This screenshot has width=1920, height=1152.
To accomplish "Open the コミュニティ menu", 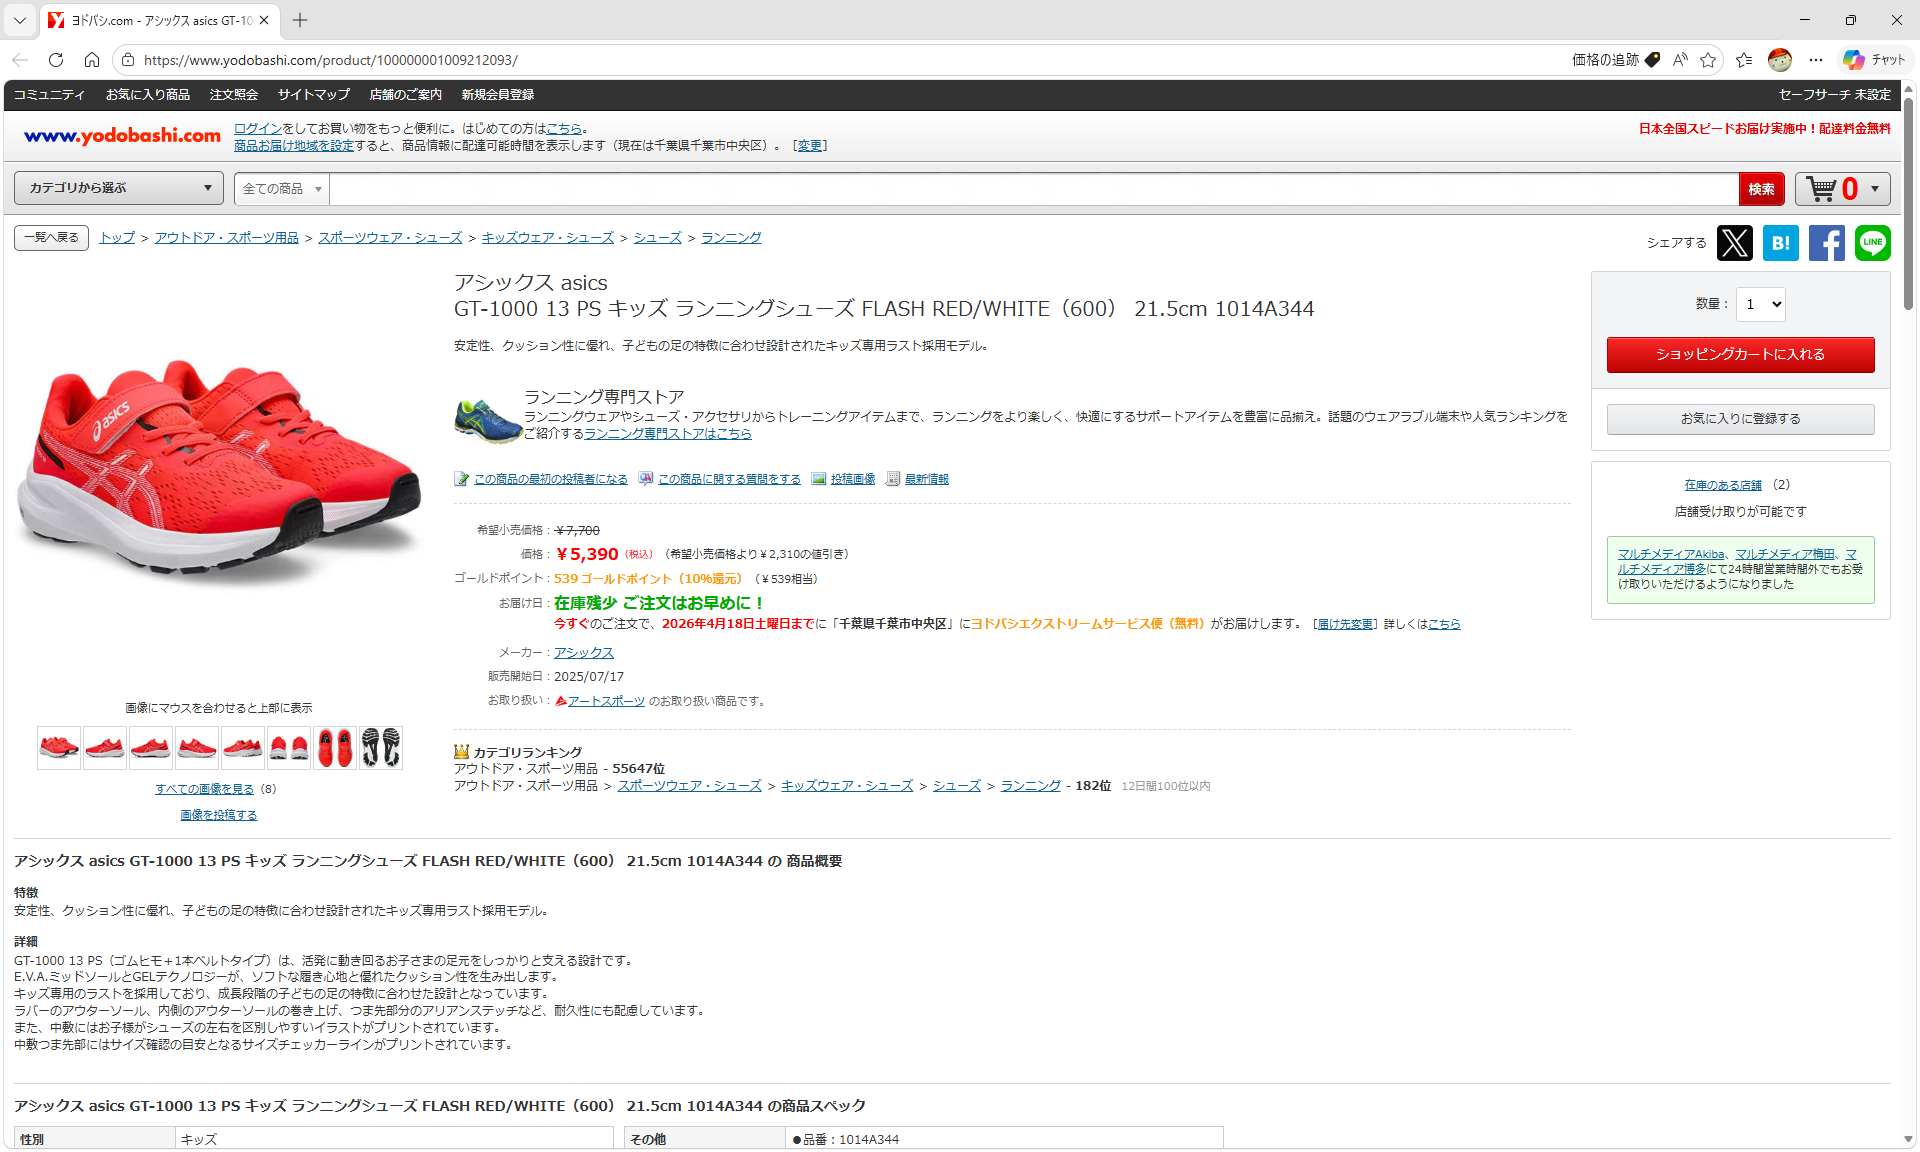I will pos(48,95).
